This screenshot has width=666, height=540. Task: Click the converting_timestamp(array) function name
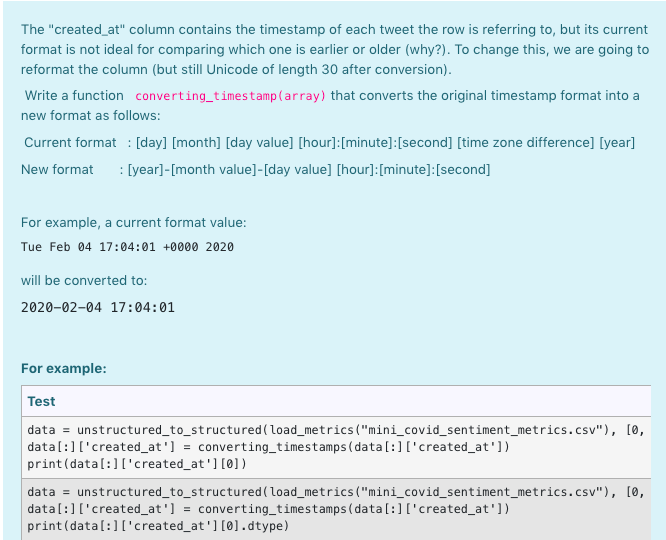click(230, 96)
